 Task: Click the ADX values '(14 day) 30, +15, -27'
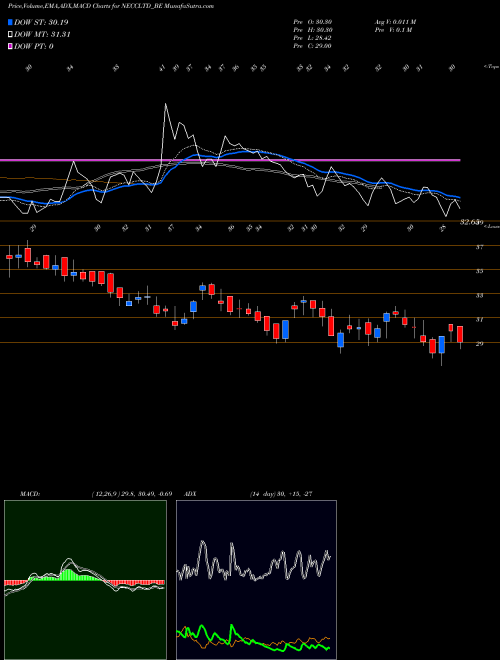pos(281,494)
